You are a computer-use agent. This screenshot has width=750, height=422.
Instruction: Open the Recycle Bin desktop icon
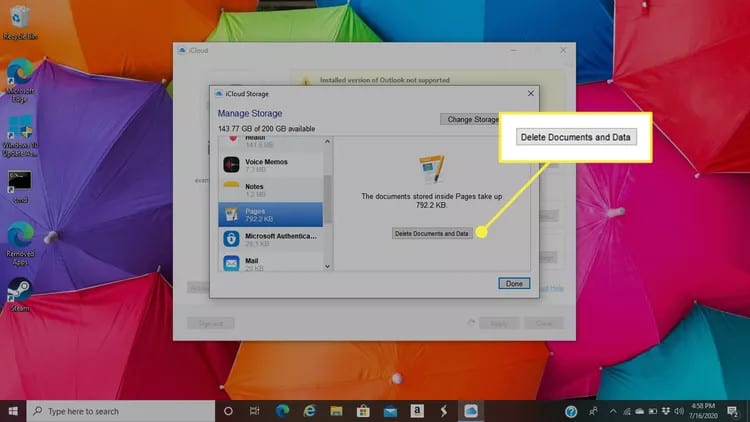[x=19, y=22]
